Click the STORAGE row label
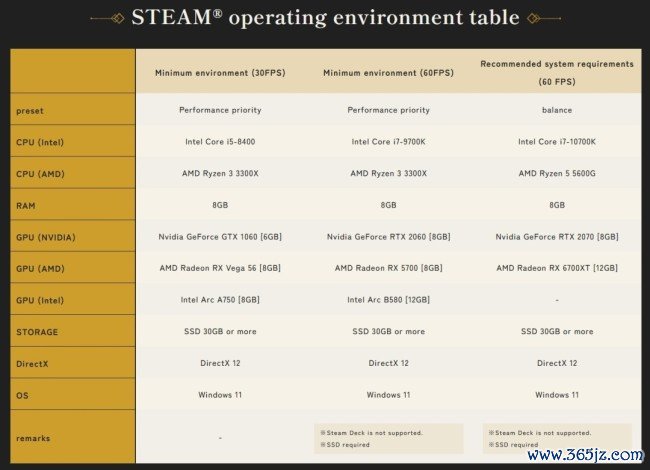Screen dimensions: 650x470 point(37,332)
